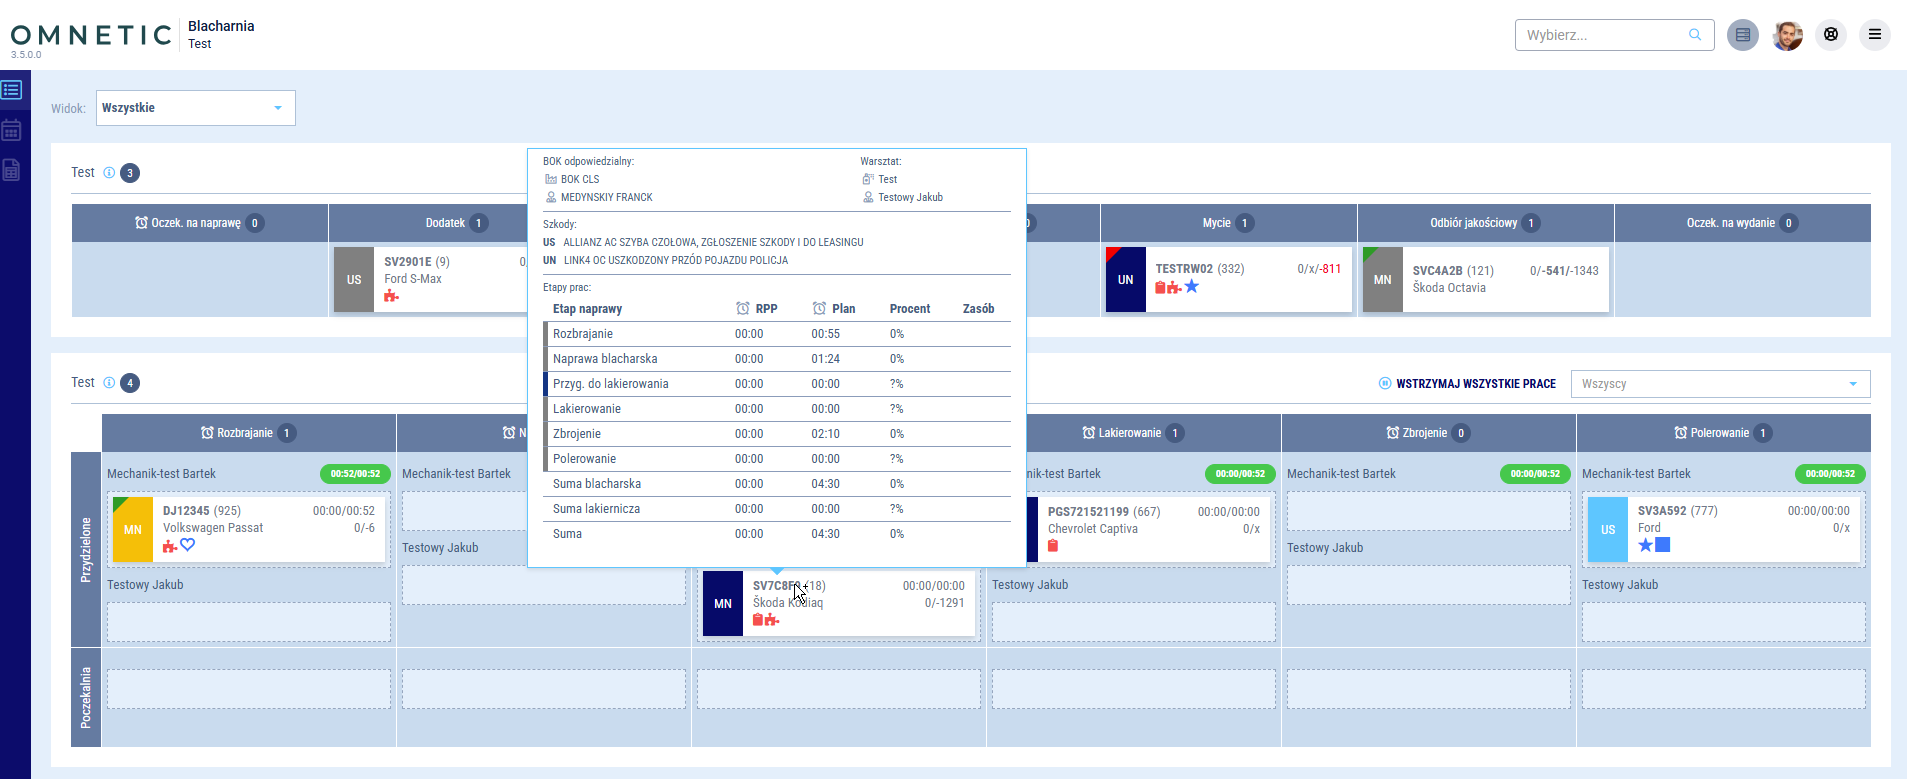Screen dimensions: 1907x779
Task: Expand the Widok dropdown showing Wszystkie
Action: pyautogui.click(x=196, y=108)
